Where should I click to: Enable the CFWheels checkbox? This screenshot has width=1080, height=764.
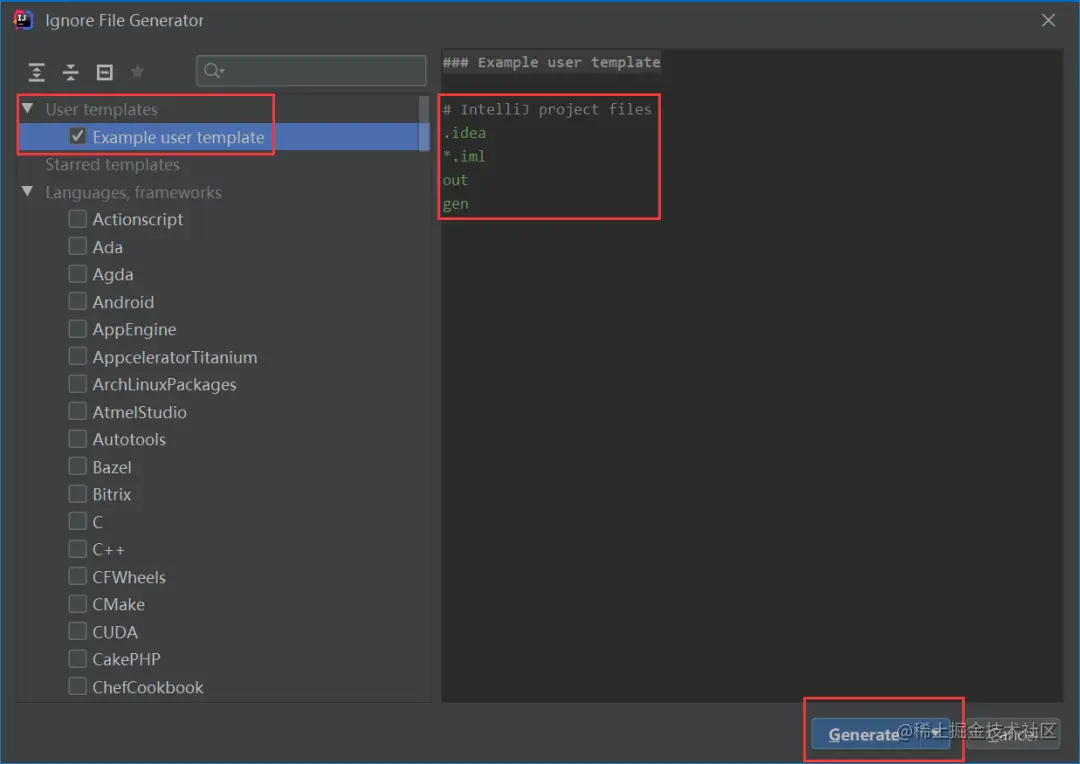[77, 577]
